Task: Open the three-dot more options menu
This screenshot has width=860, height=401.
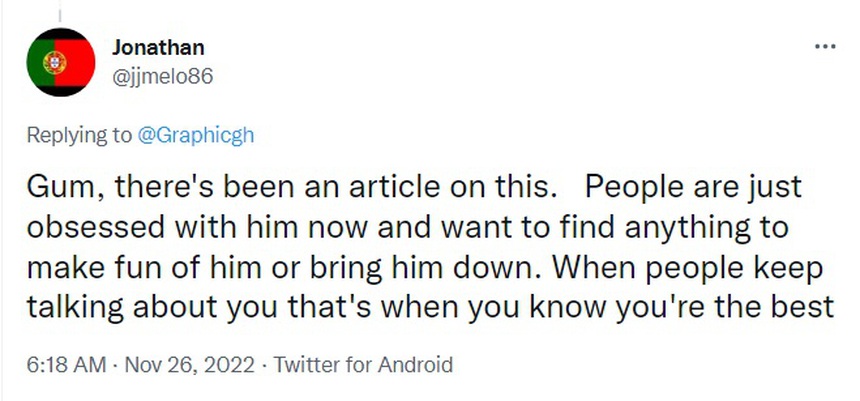Action: point(825,47)
